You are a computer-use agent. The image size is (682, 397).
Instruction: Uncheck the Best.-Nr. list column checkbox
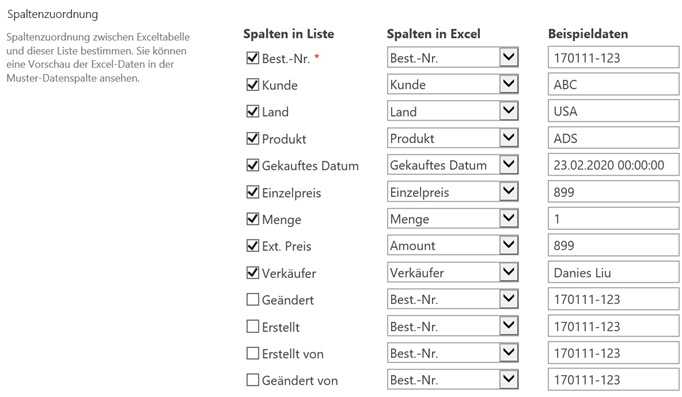(x=253, y=57)
